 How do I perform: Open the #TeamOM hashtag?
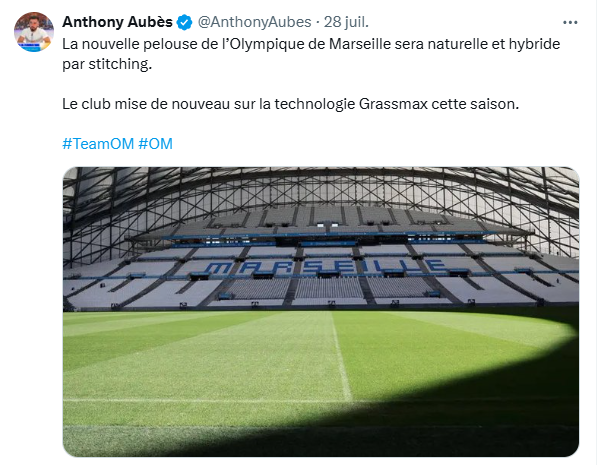(x=97, y=143)
